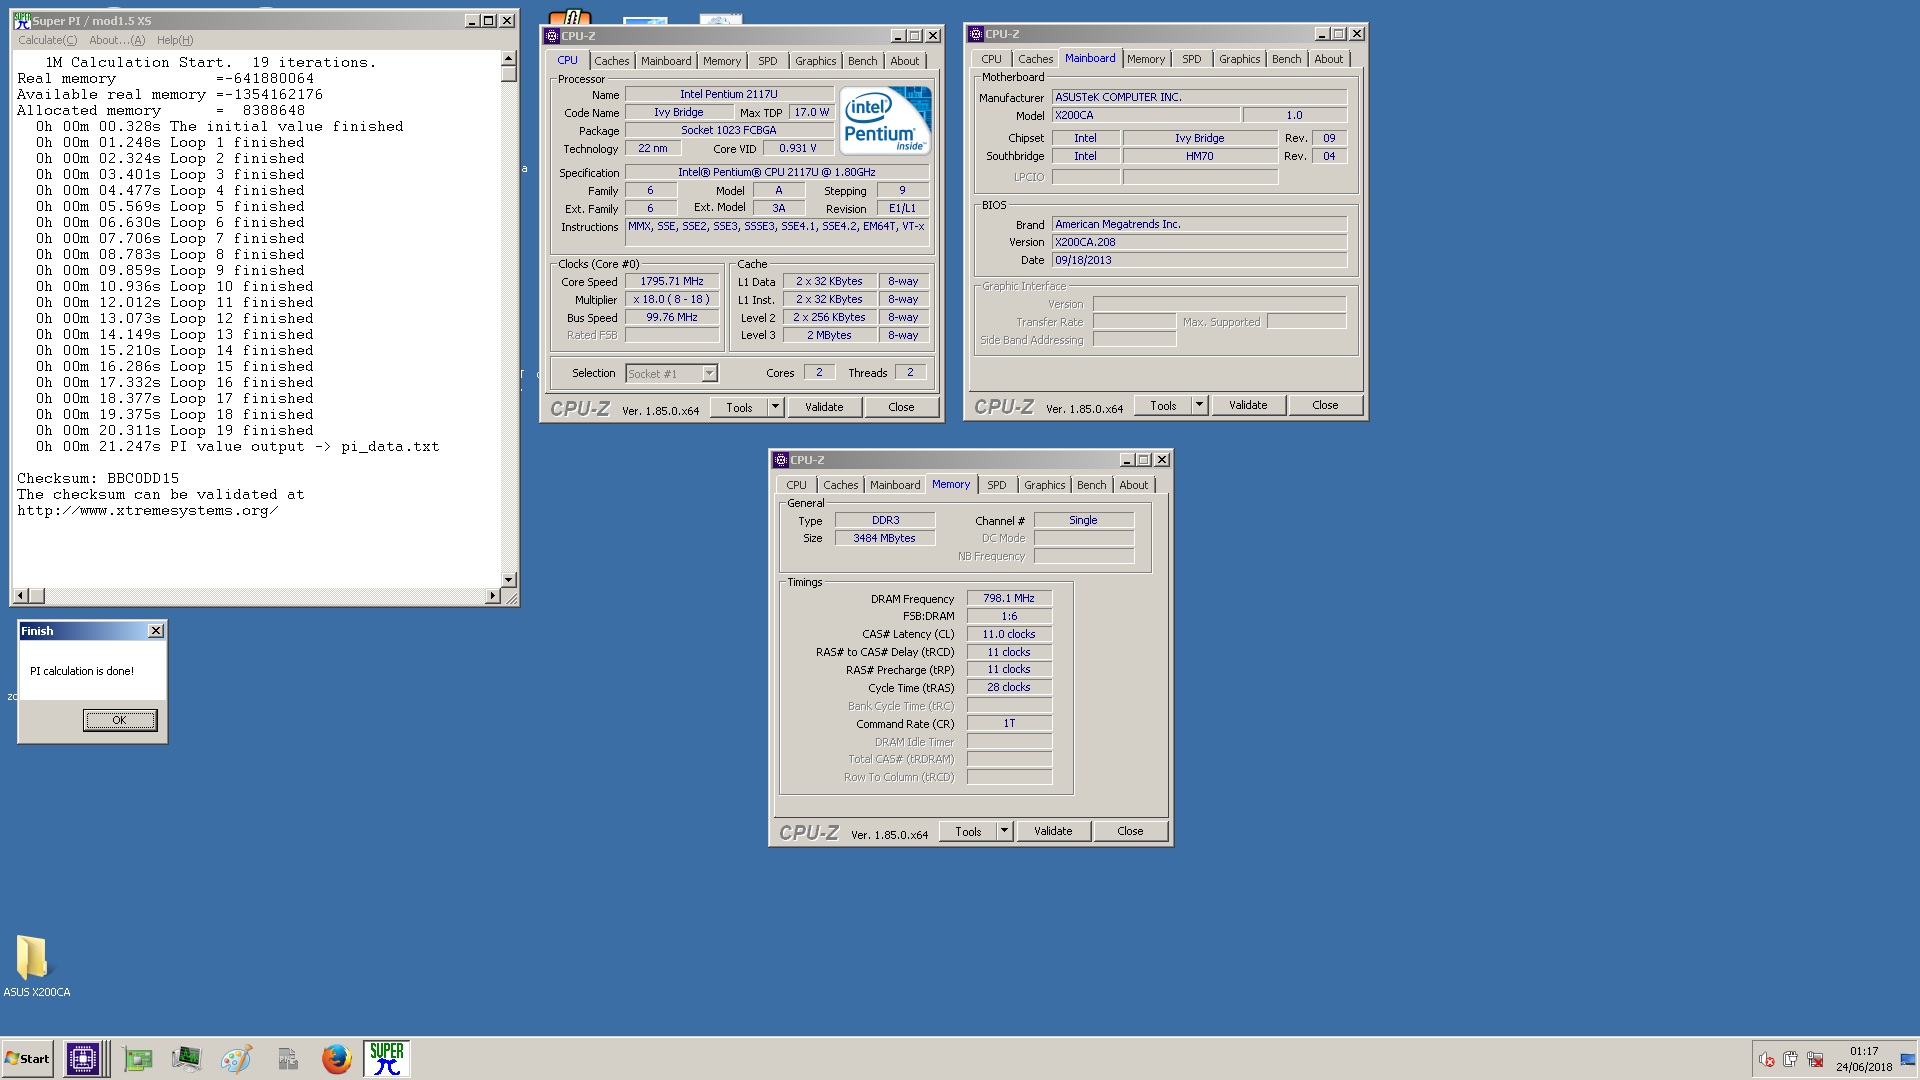Switch to CPU tab in the Memory window

(x=796, y=485)
